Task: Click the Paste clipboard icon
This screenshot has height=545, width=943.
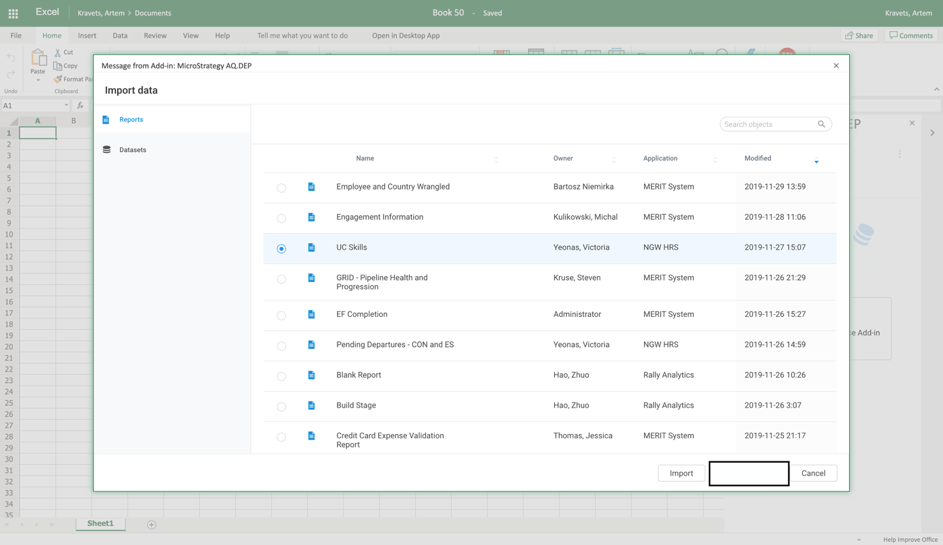Action: pyautogui.click(x=38, y=58)
